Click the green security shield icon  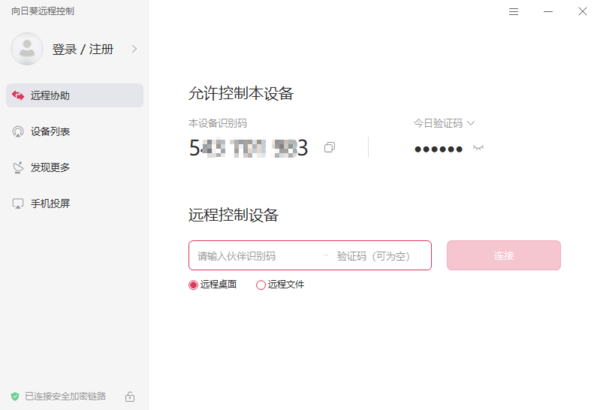point(15,396)
